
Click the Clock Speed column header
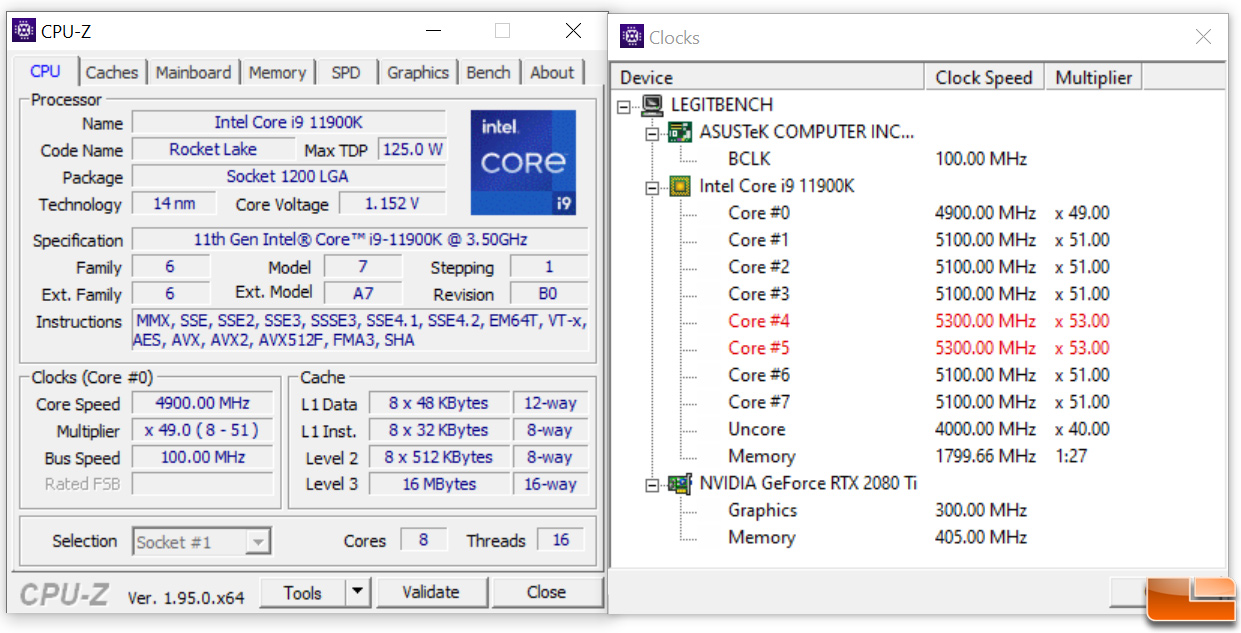point(984,77)
